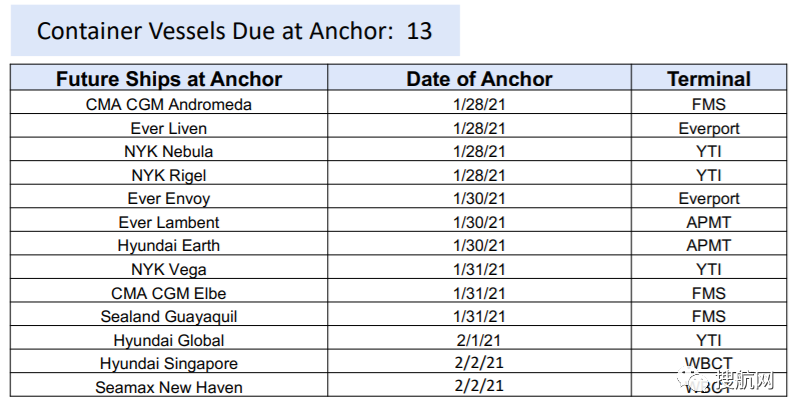
Task: Select the NYK Vega ship entry
Action: 169,269
